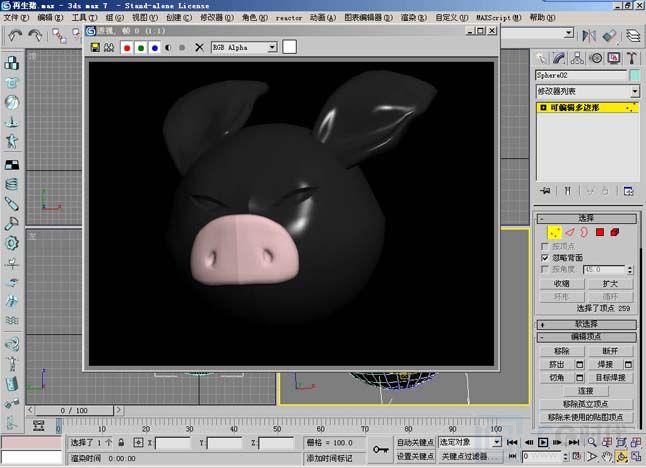Click the 移除孤立顶点 button
The height and width of the screenshot is (468, 646).
586,404
